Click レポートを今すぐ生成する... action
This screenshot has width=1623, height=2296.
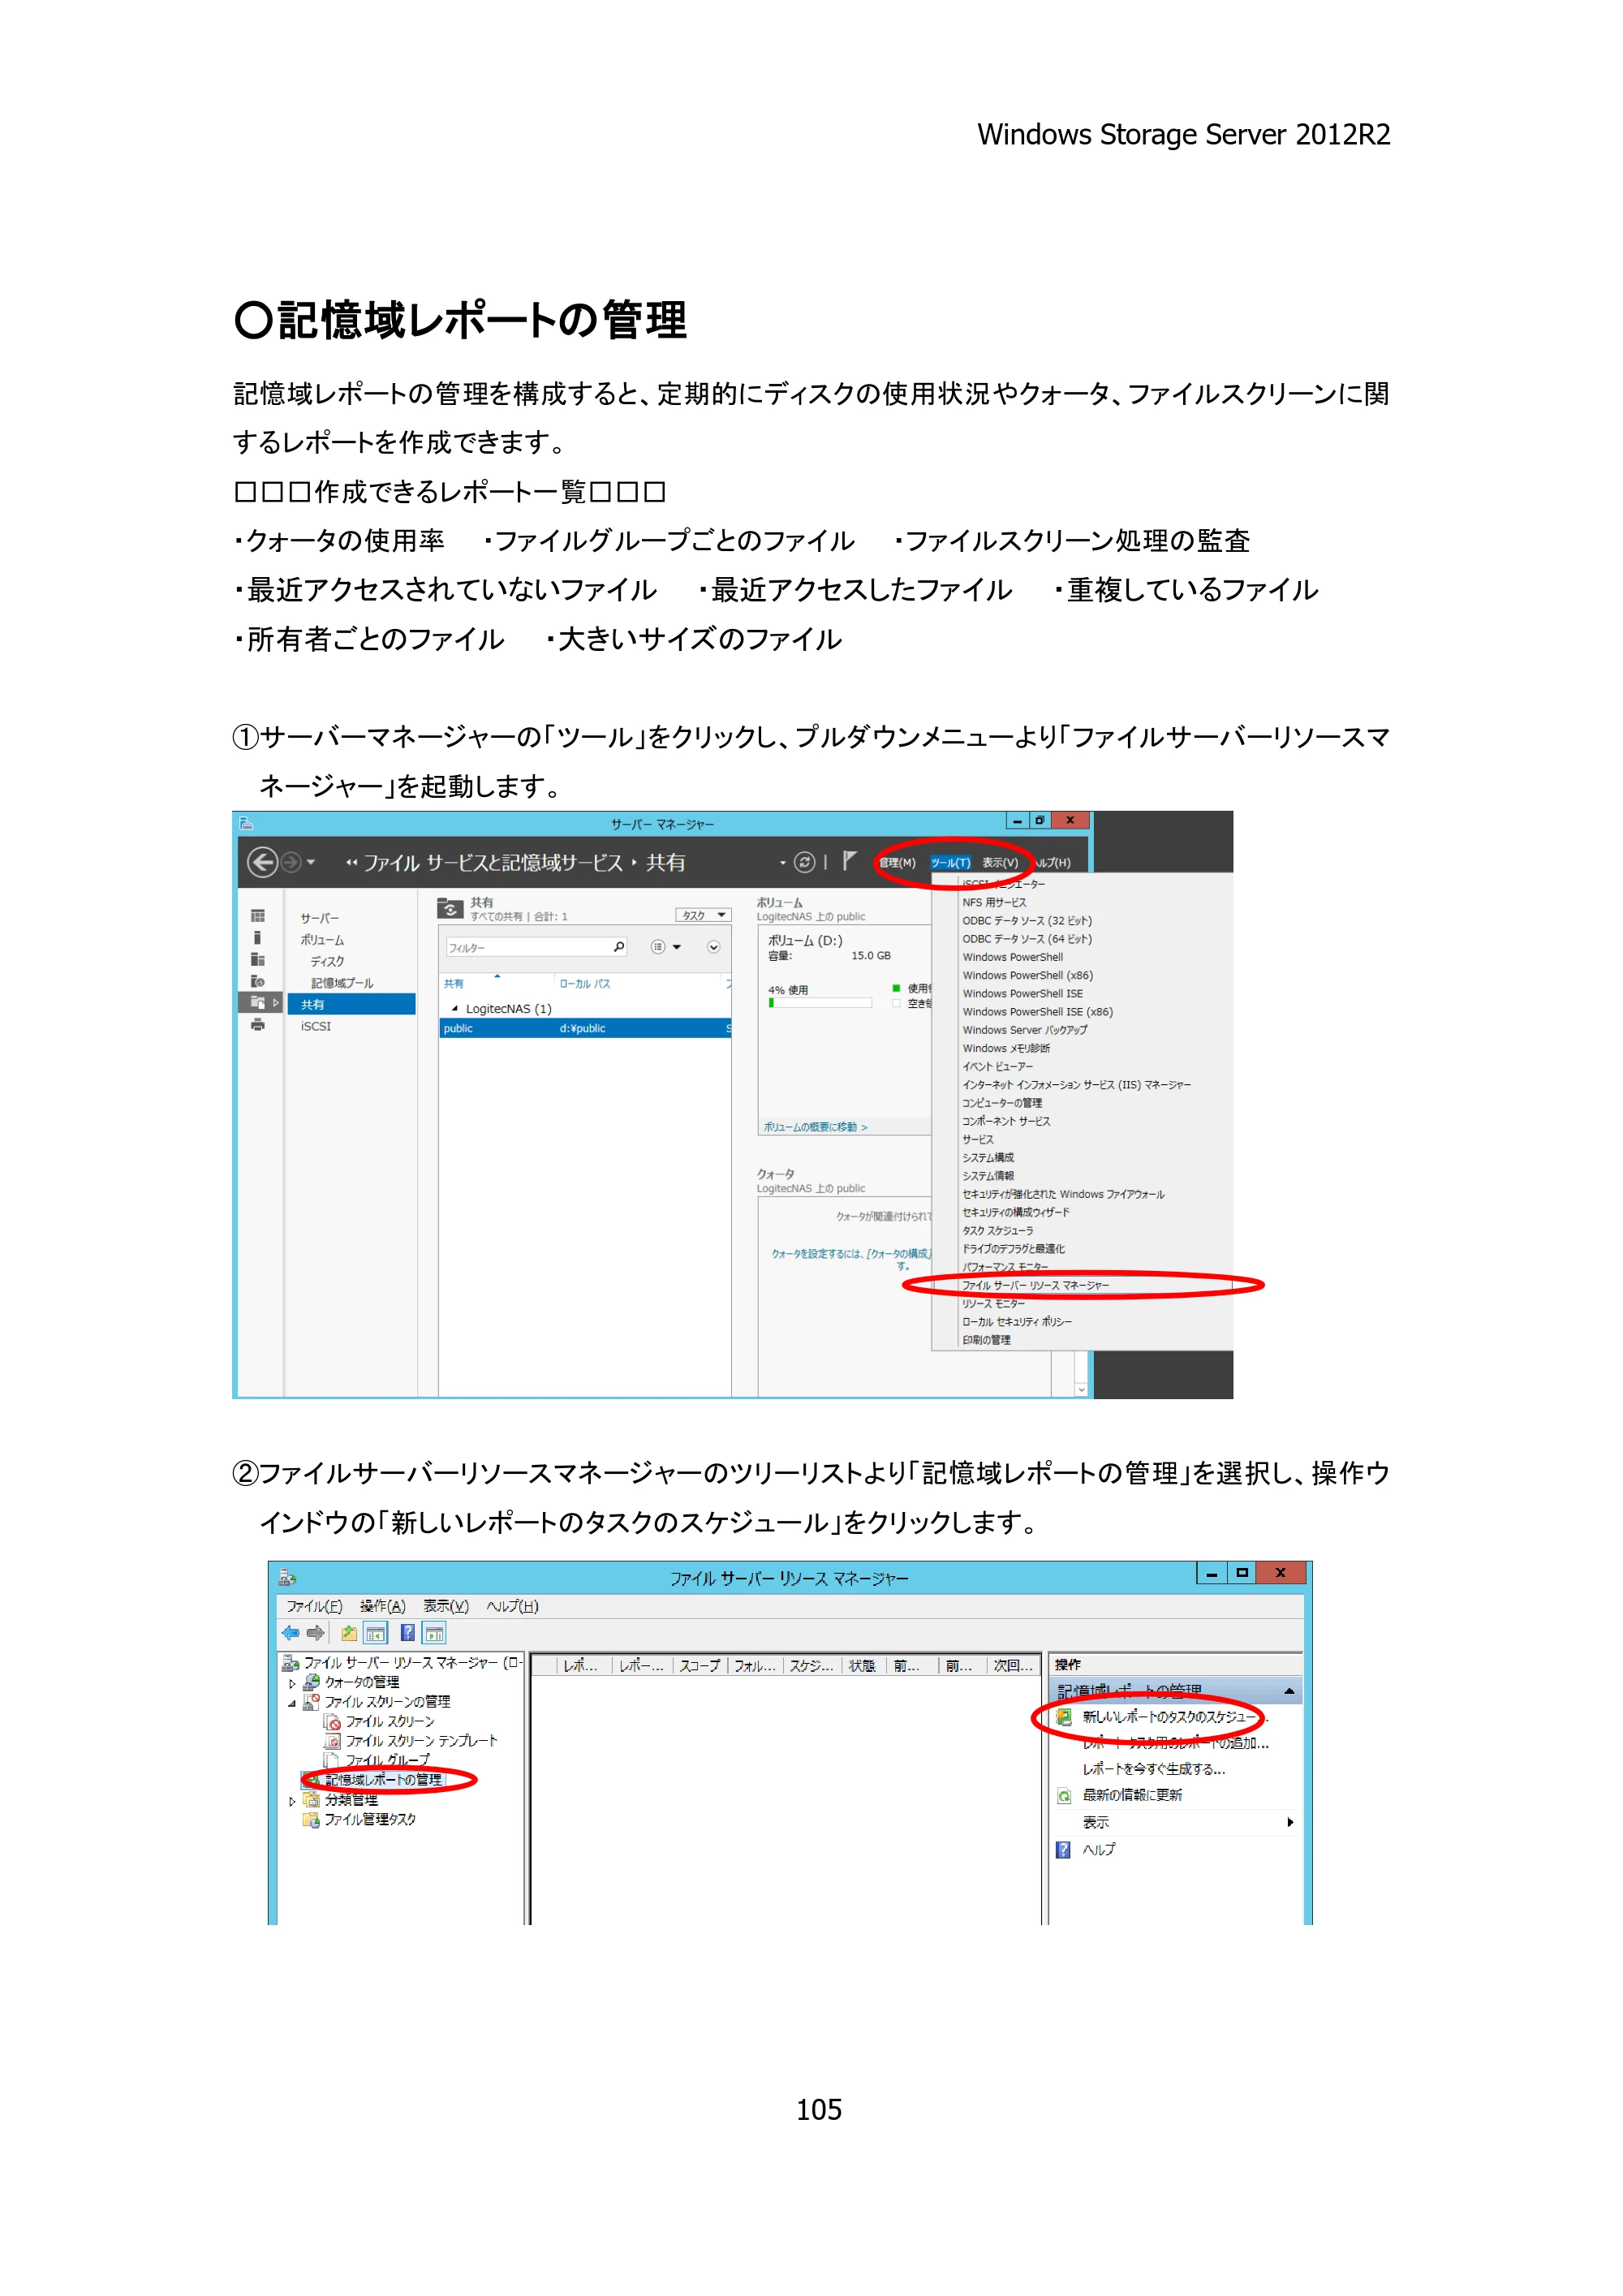1154,1769
